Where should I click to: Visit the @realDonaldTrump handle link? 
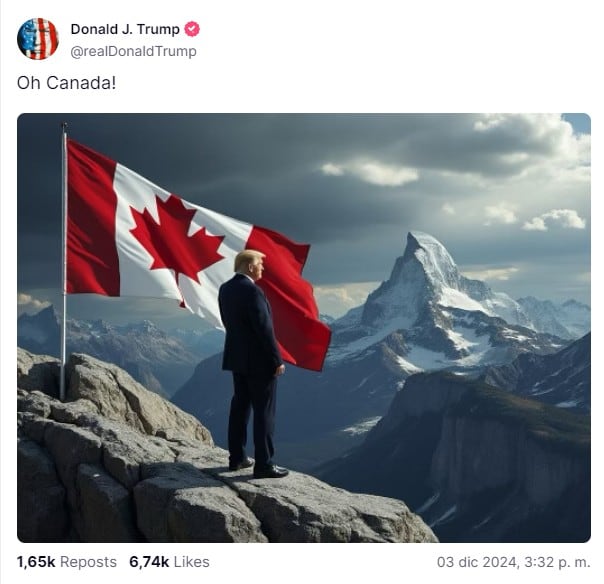point(133,51)
